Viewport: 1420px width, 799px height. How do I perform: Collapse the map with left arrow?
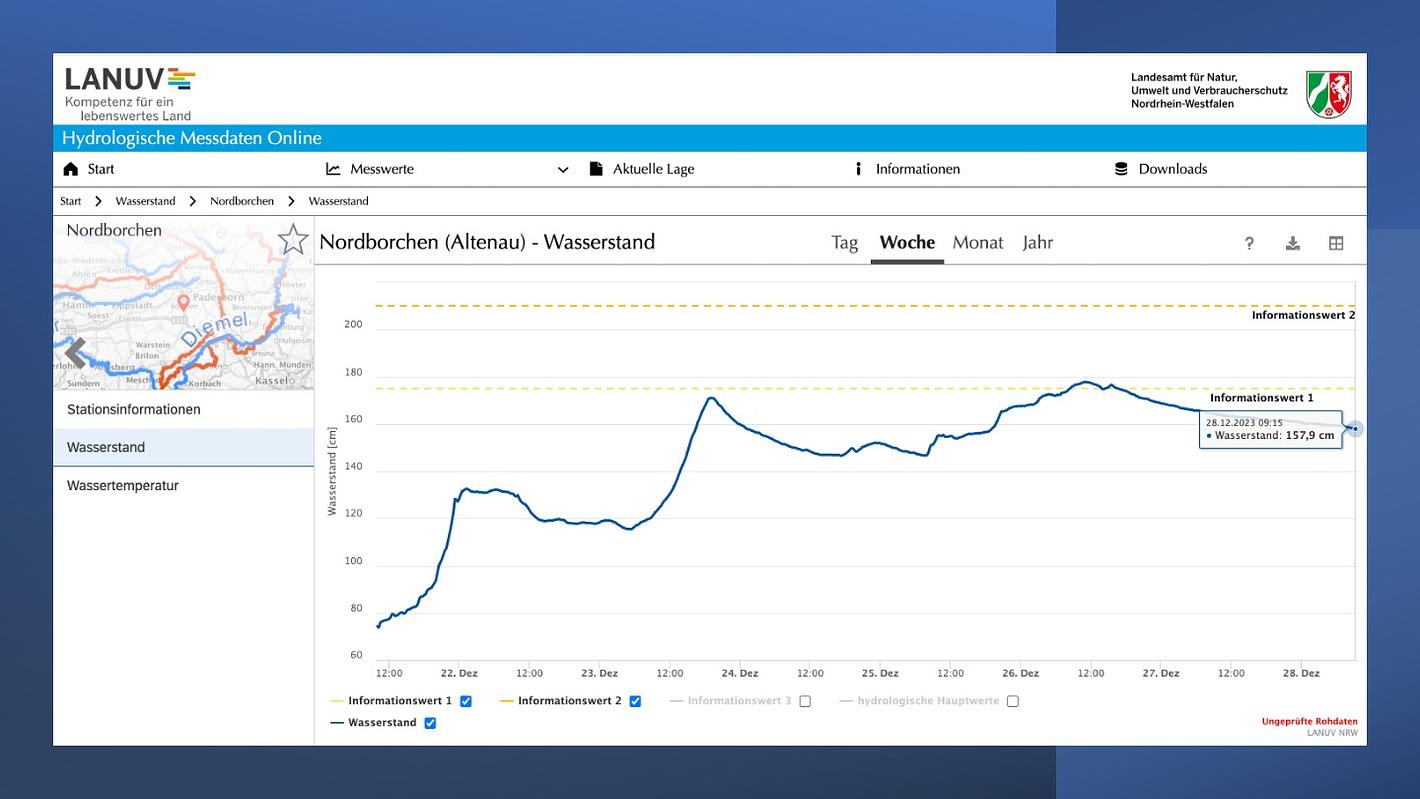[x=75, y=352]
